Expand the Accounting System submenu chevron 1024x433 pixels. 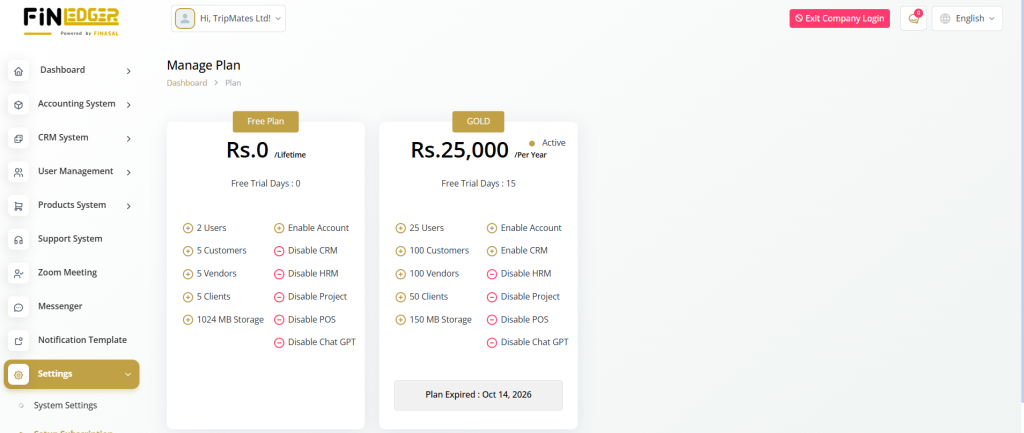[x=129, y=104]
